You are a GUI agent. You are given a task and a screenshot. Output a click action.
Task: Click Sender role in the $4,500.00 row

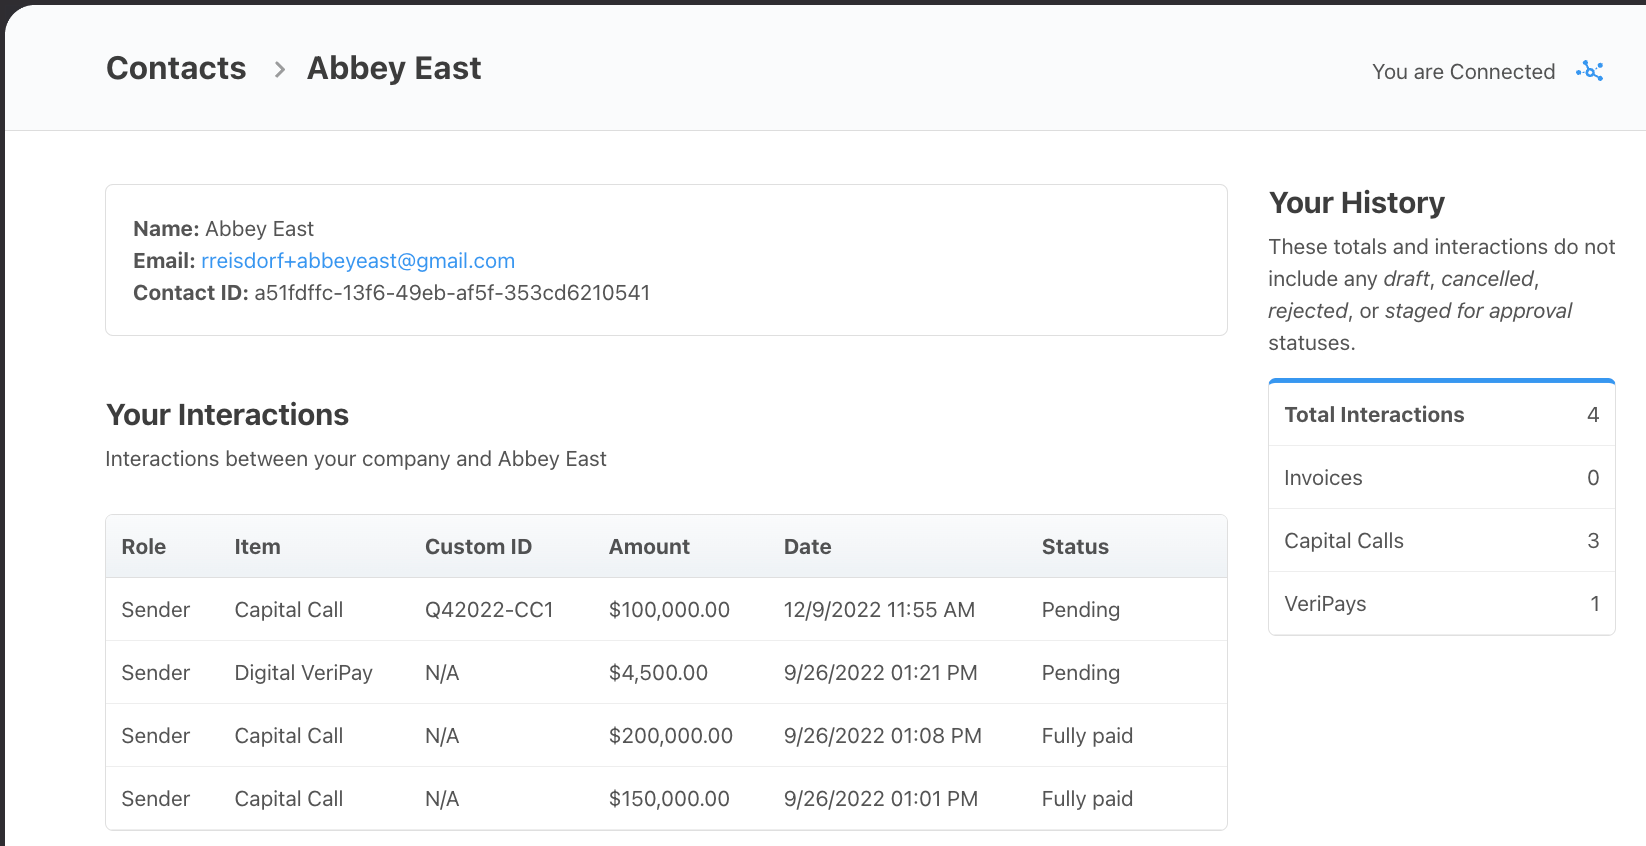pyautogui.click(x=156, y=673)
